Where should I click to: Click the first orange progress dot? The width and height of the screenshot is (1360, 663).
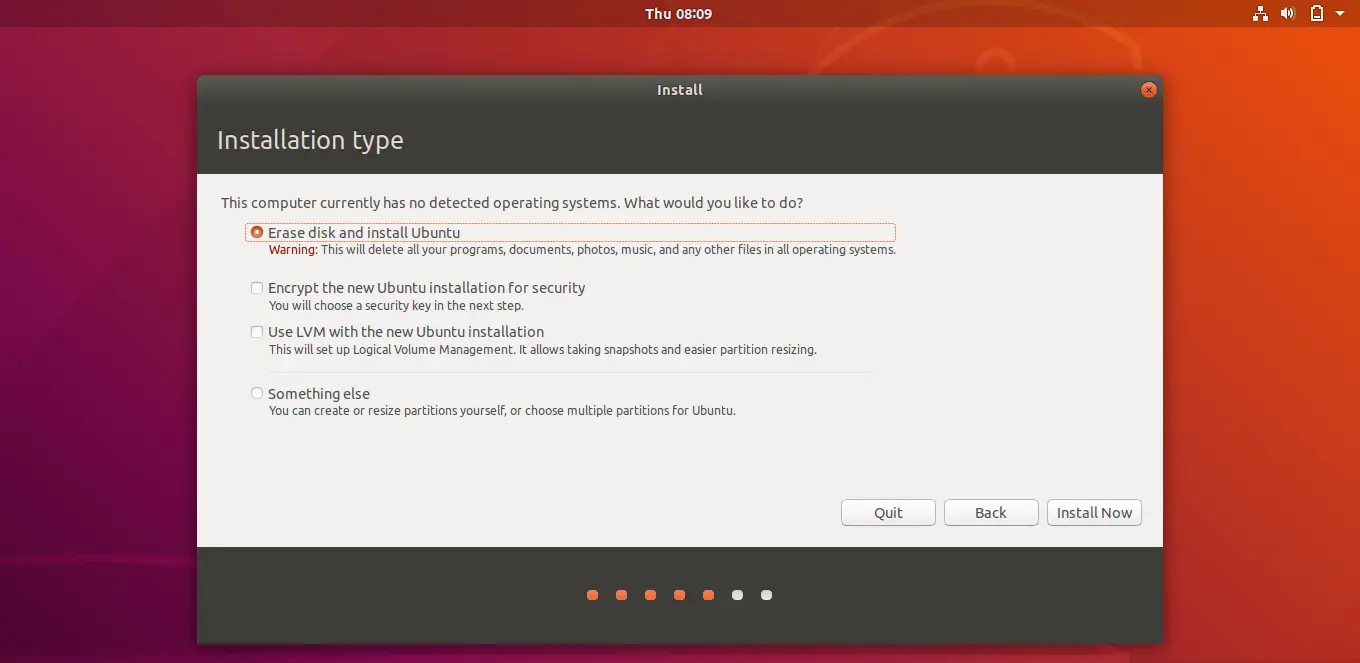pyautogui.click(x=592, y=595)
